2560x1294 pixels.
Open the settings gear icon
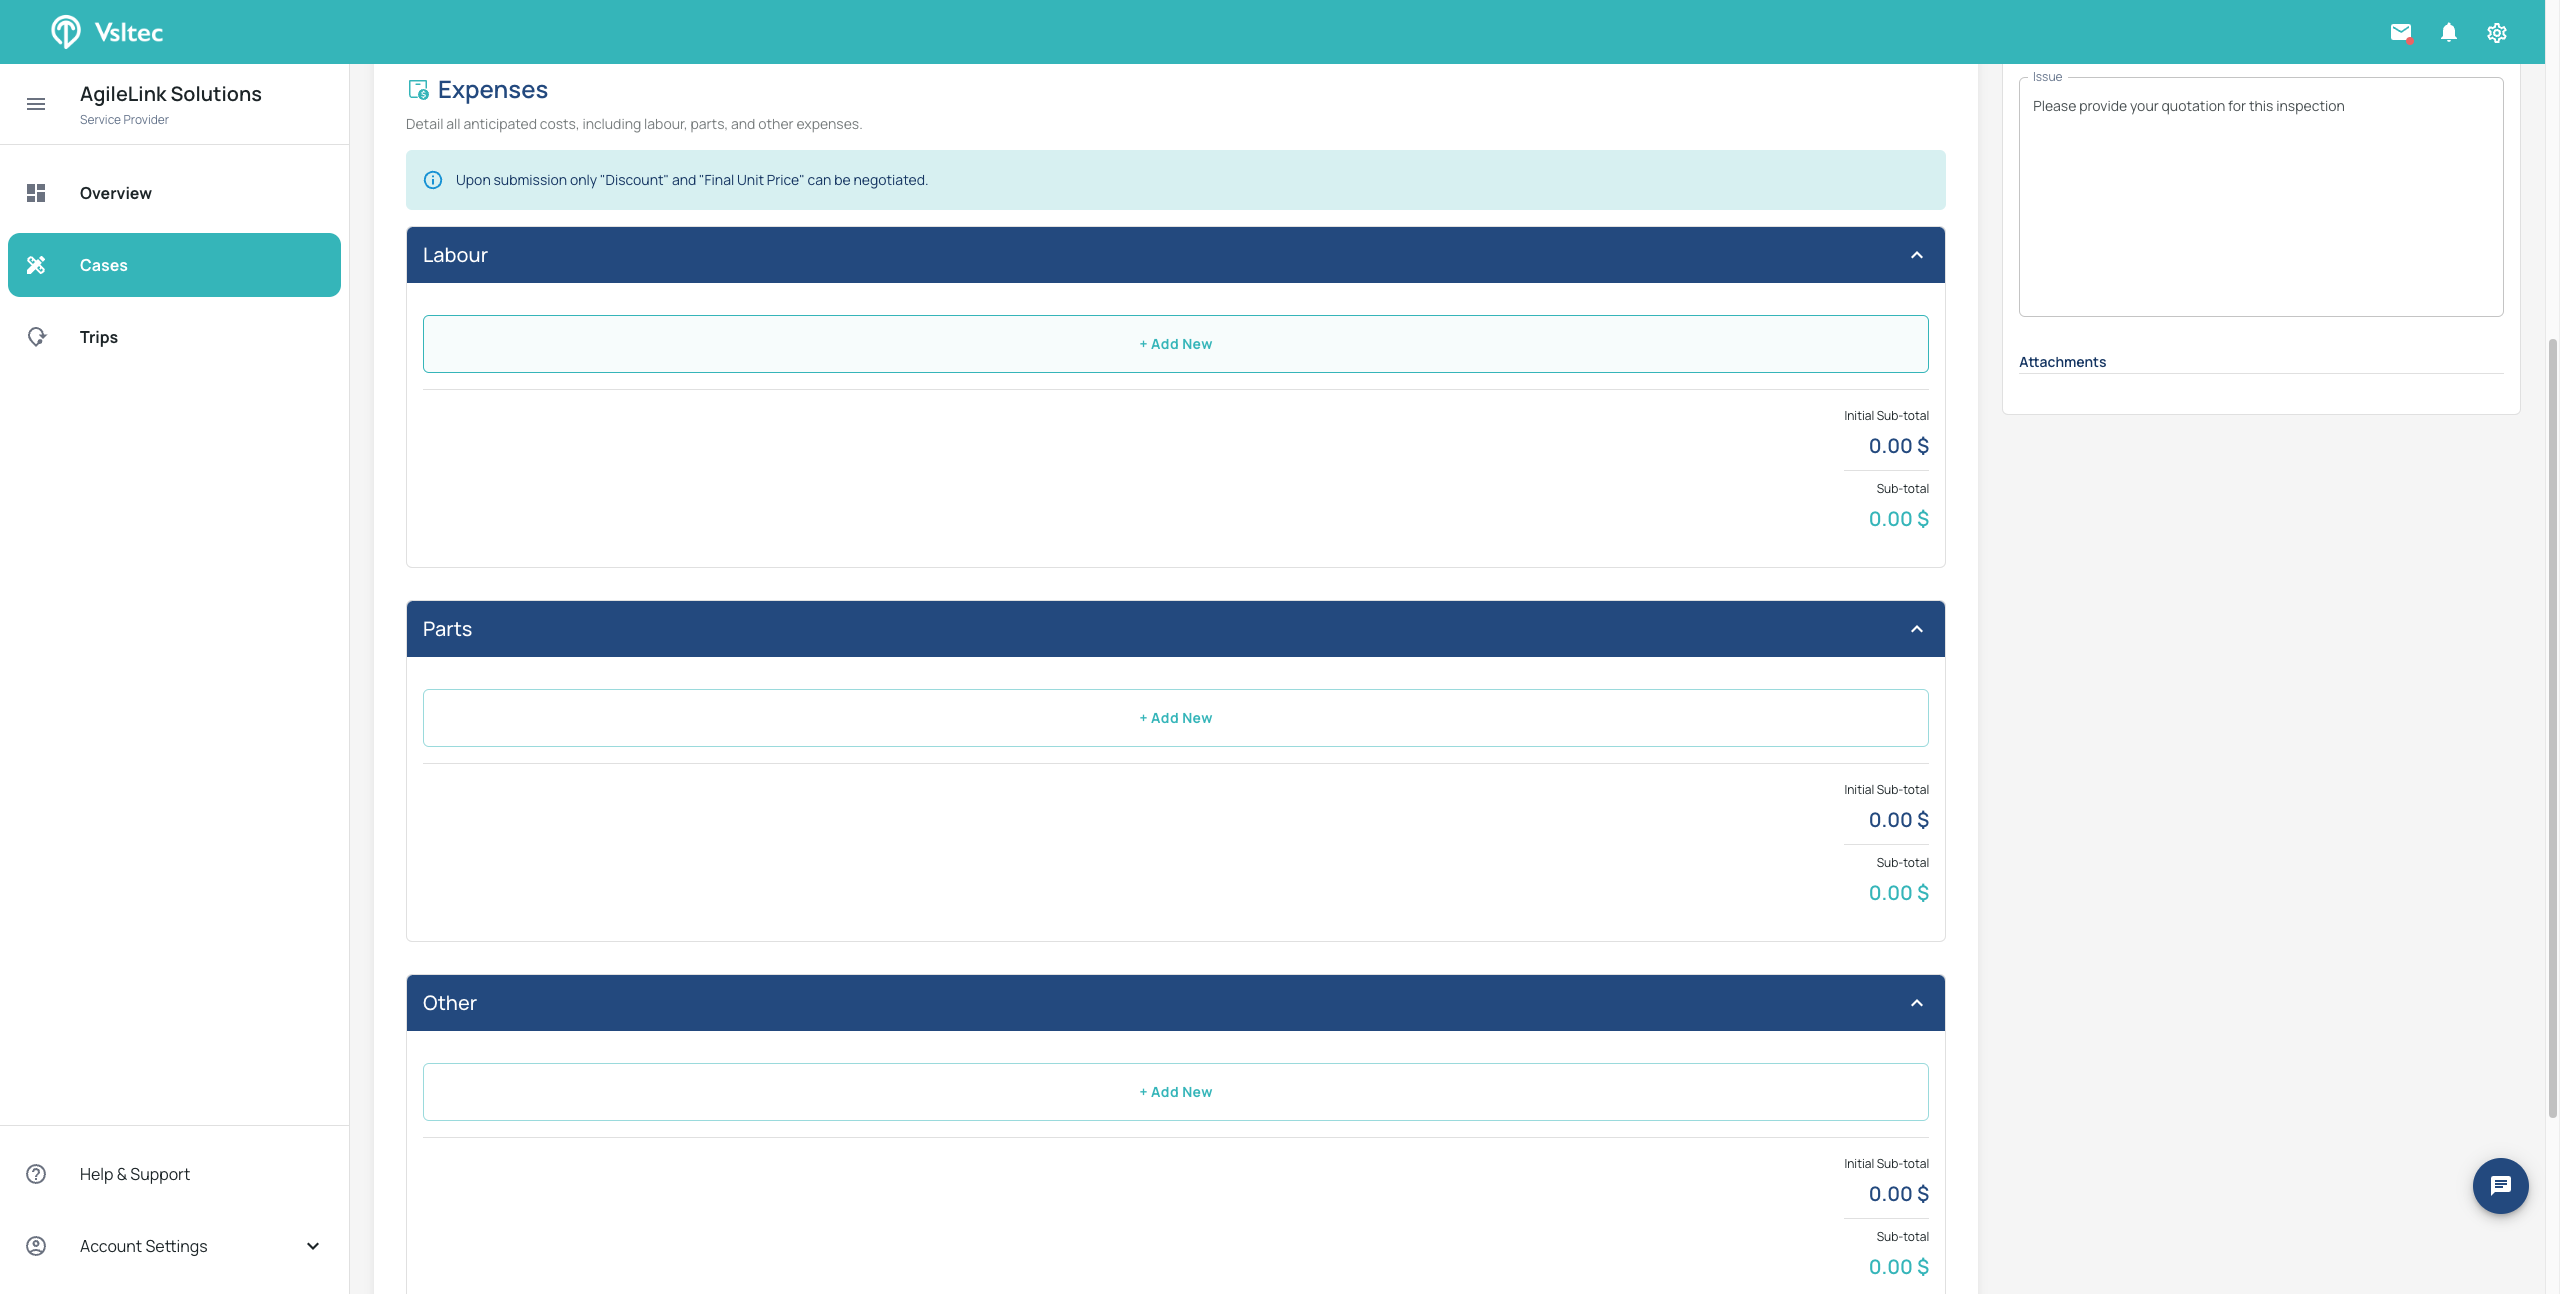(2496, 32)
